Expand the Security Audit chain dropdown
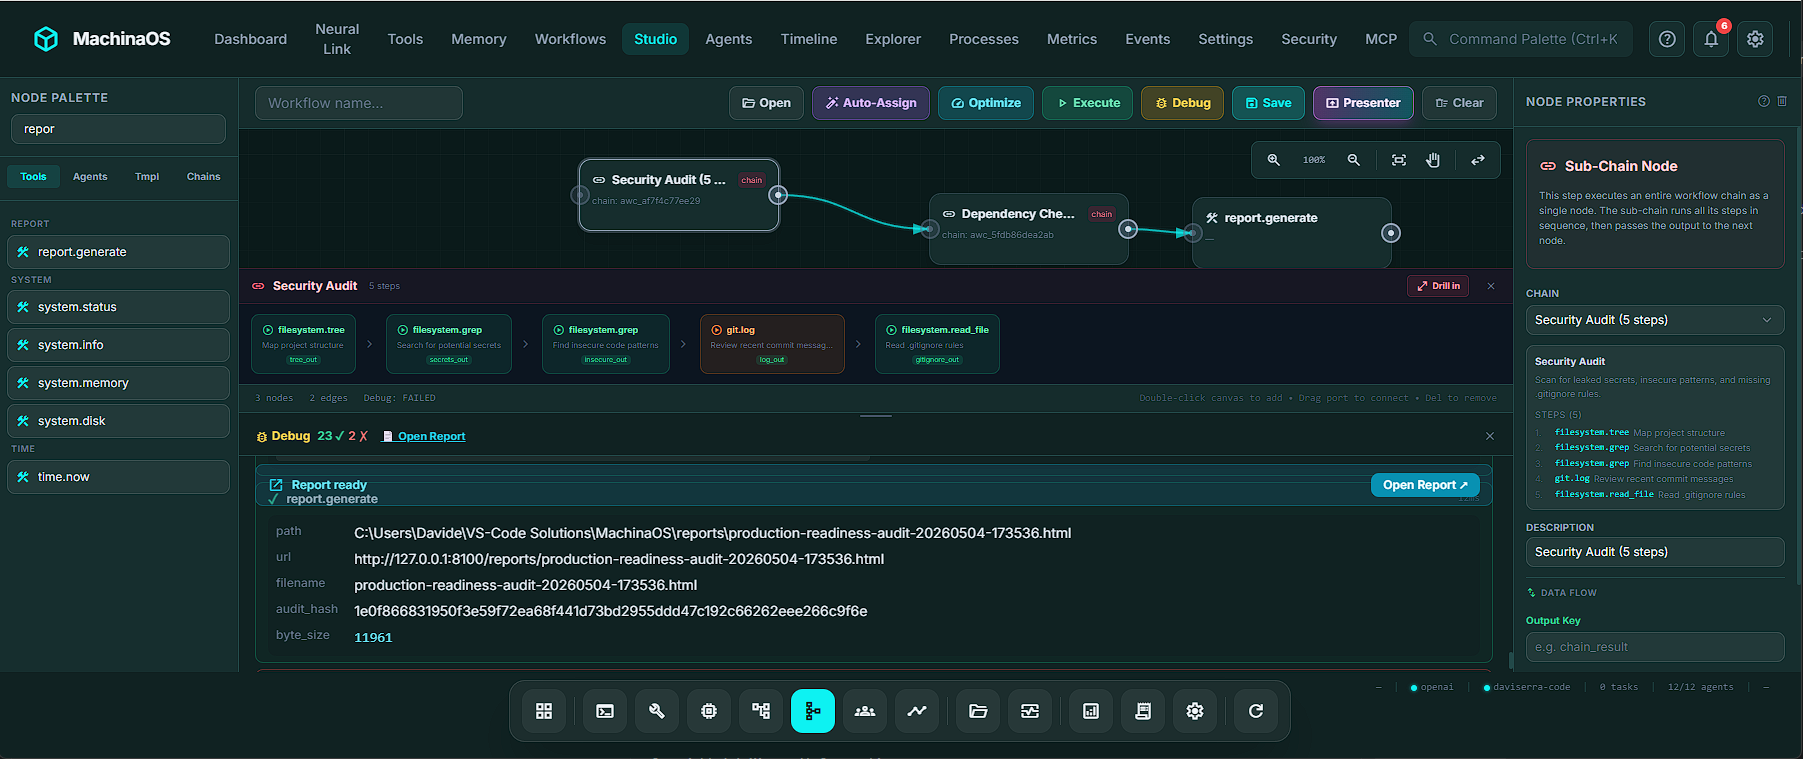This screenshot has width=1803, height=759. pos(1655,320)
